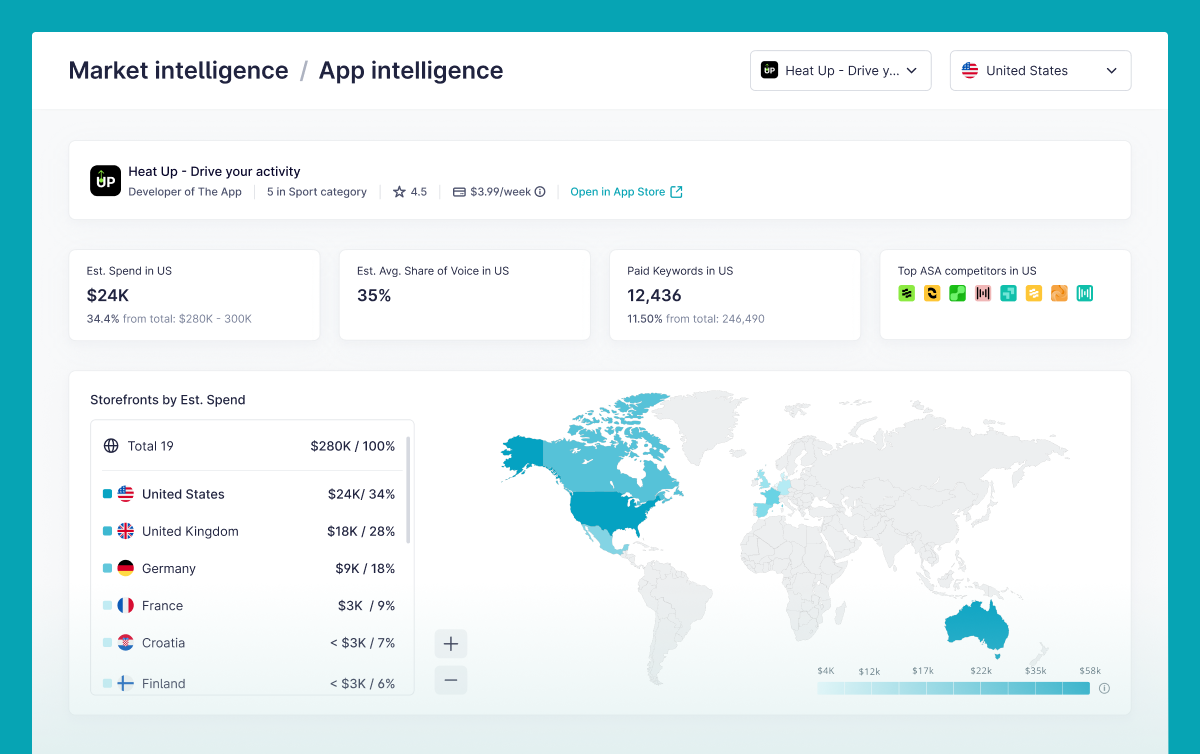Screen dimensions: 1200x754
Task: Zoom in on the map with plus button
Action: [451, 644]
